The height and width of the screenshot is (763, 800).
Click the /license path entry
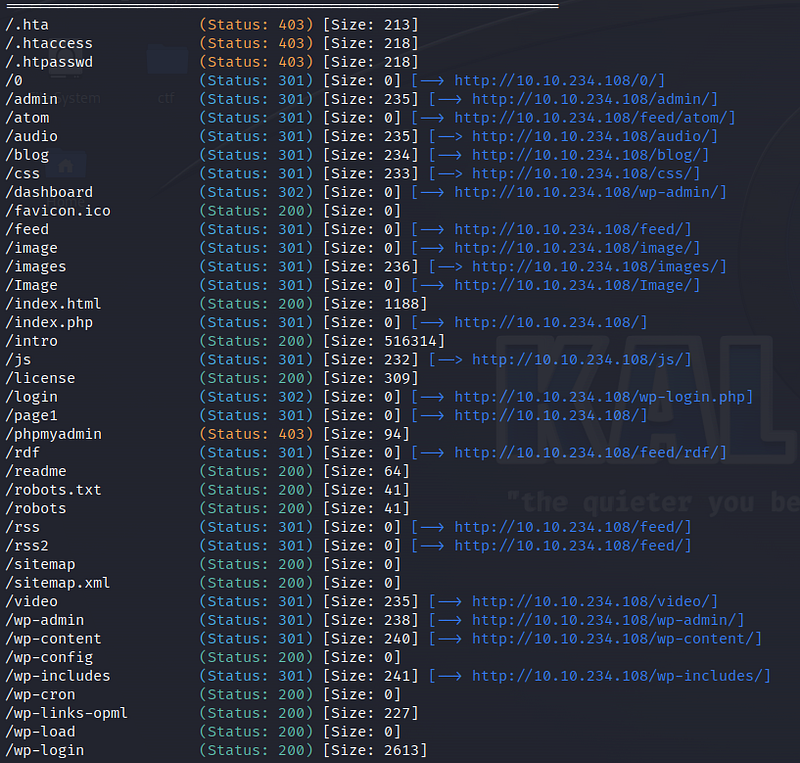40,378
